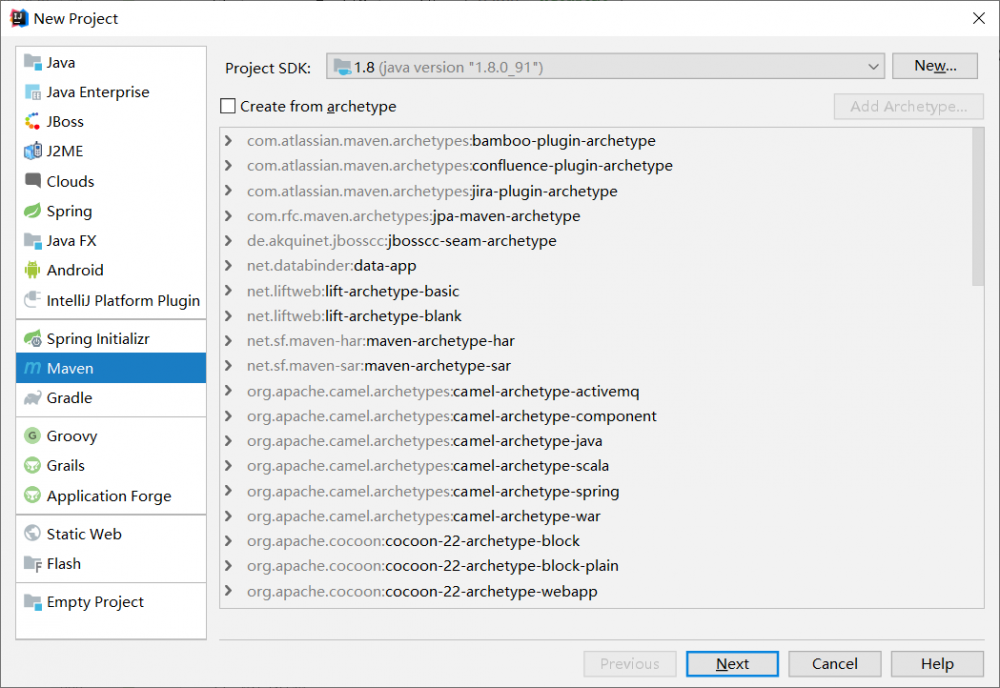
Task: Select the Gradle elephant icon
Action: (x=33, y=398)
